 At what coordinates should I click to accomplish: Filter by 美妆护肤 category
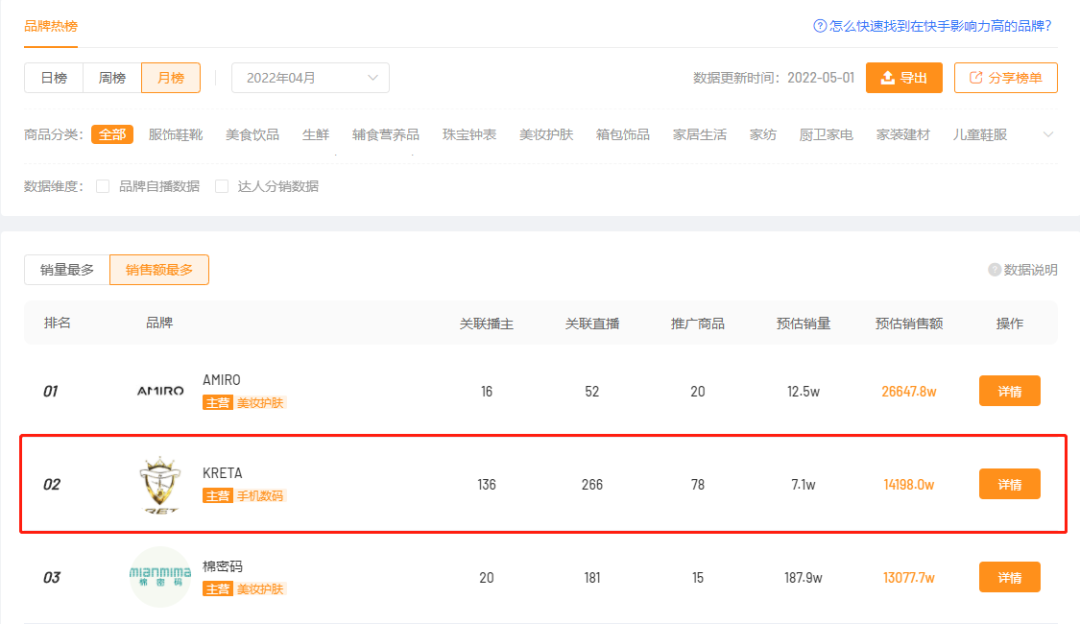(546, 135)
